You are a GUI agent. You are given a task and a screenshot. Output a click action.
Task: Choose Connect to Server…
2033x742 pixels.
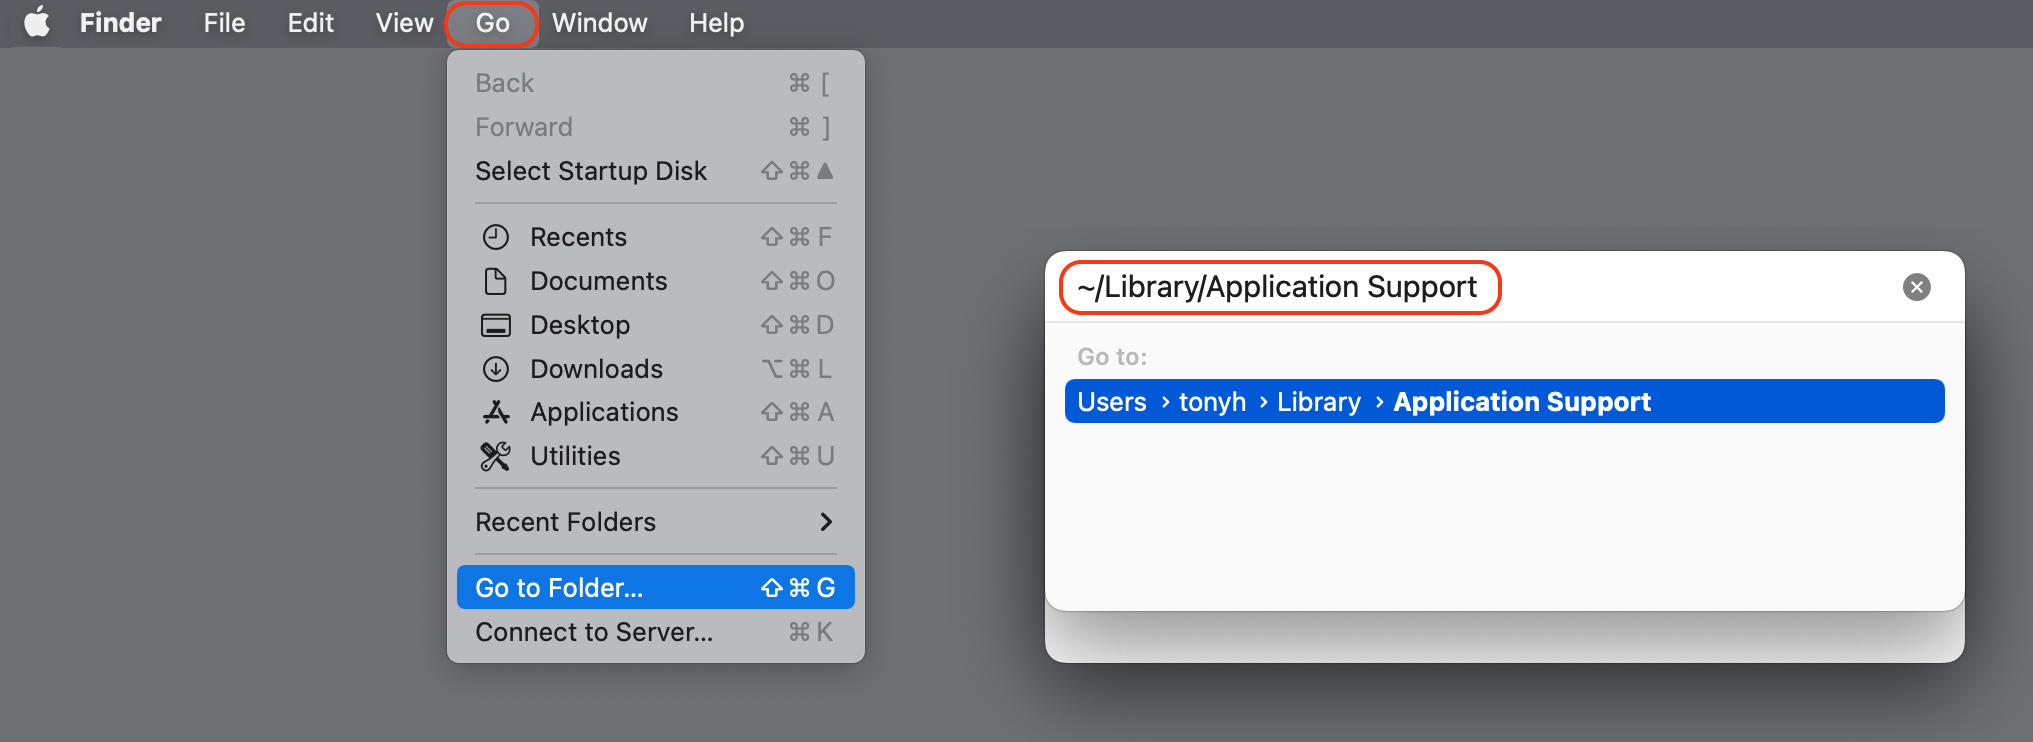pyautogui.click(x=655, y=632)
